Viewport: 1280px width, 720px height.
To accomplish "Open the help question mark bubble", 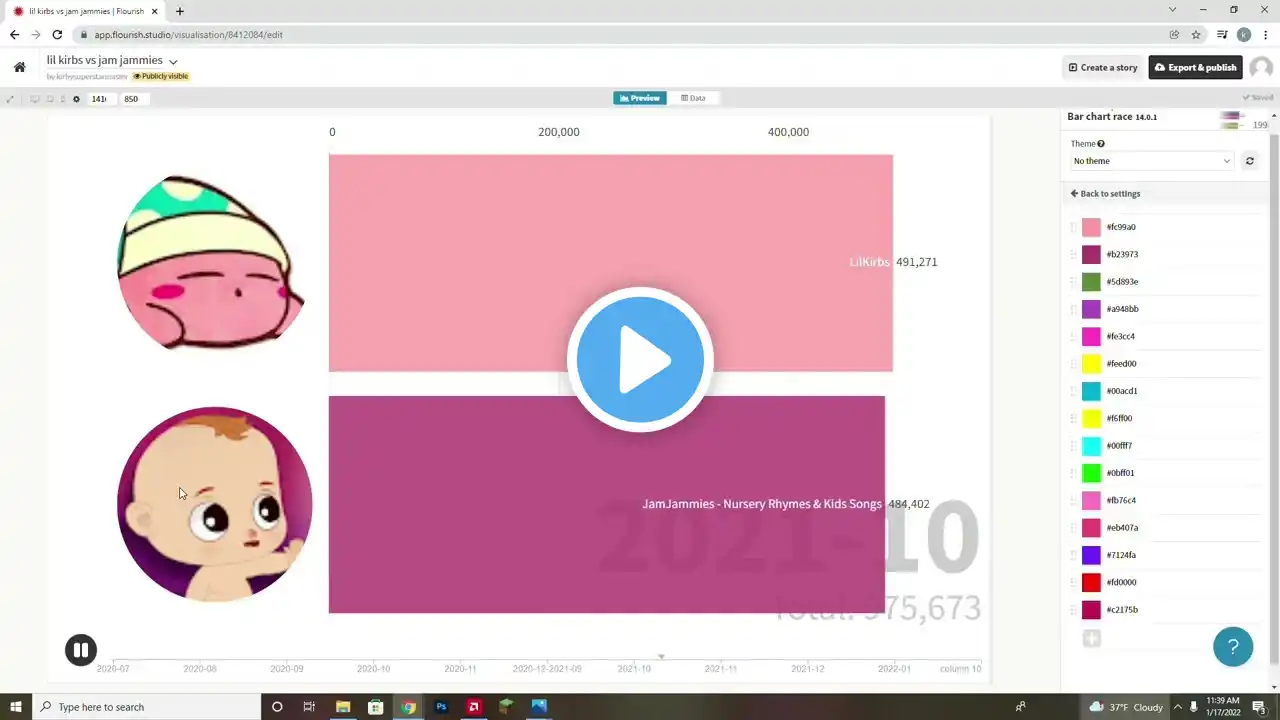I will 1233,646.
